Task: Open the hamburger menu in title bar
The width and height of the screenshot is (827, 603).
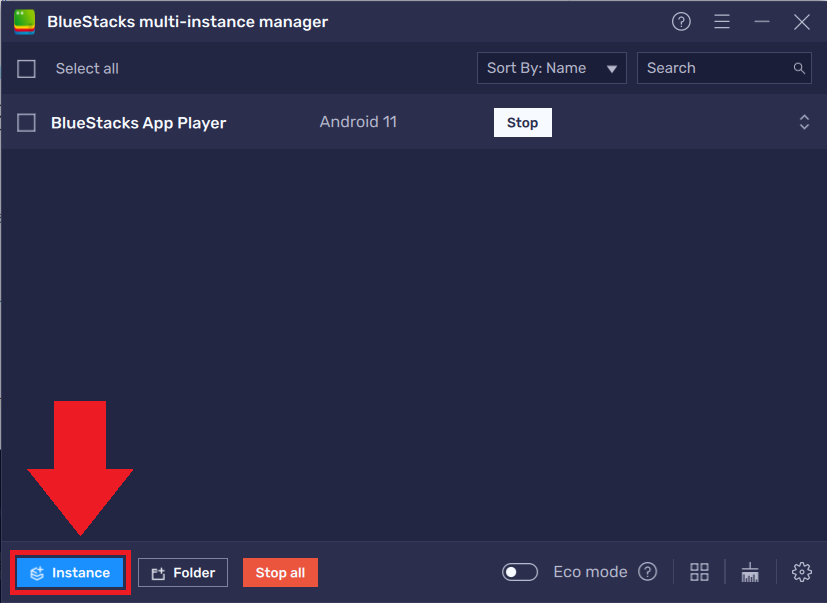Action: coord(722,22)
